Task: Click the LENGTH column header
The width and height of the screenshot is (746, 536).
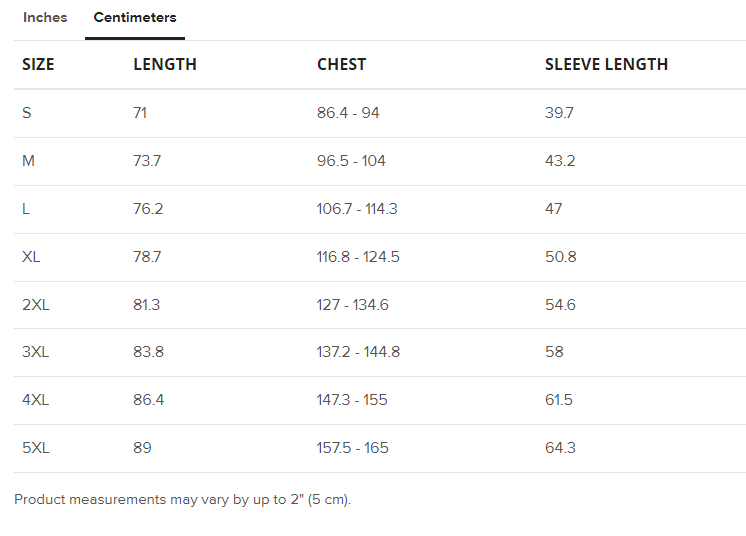Action: (165, 64)
